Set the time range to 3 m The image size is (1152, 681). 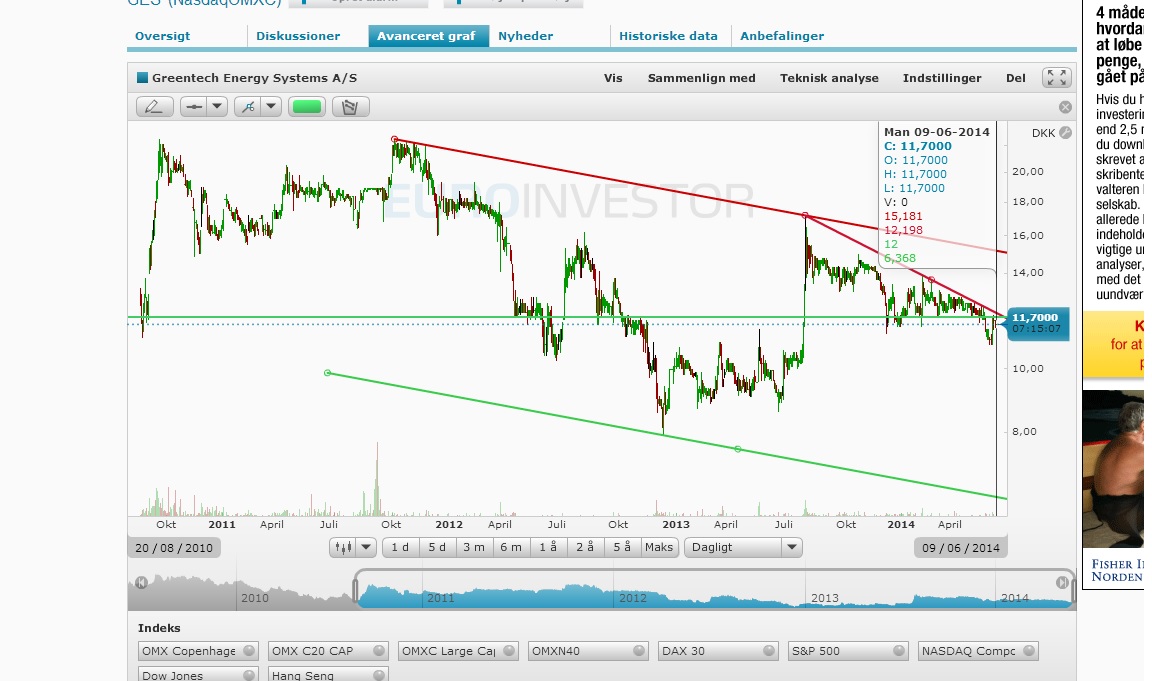point(474,547)
